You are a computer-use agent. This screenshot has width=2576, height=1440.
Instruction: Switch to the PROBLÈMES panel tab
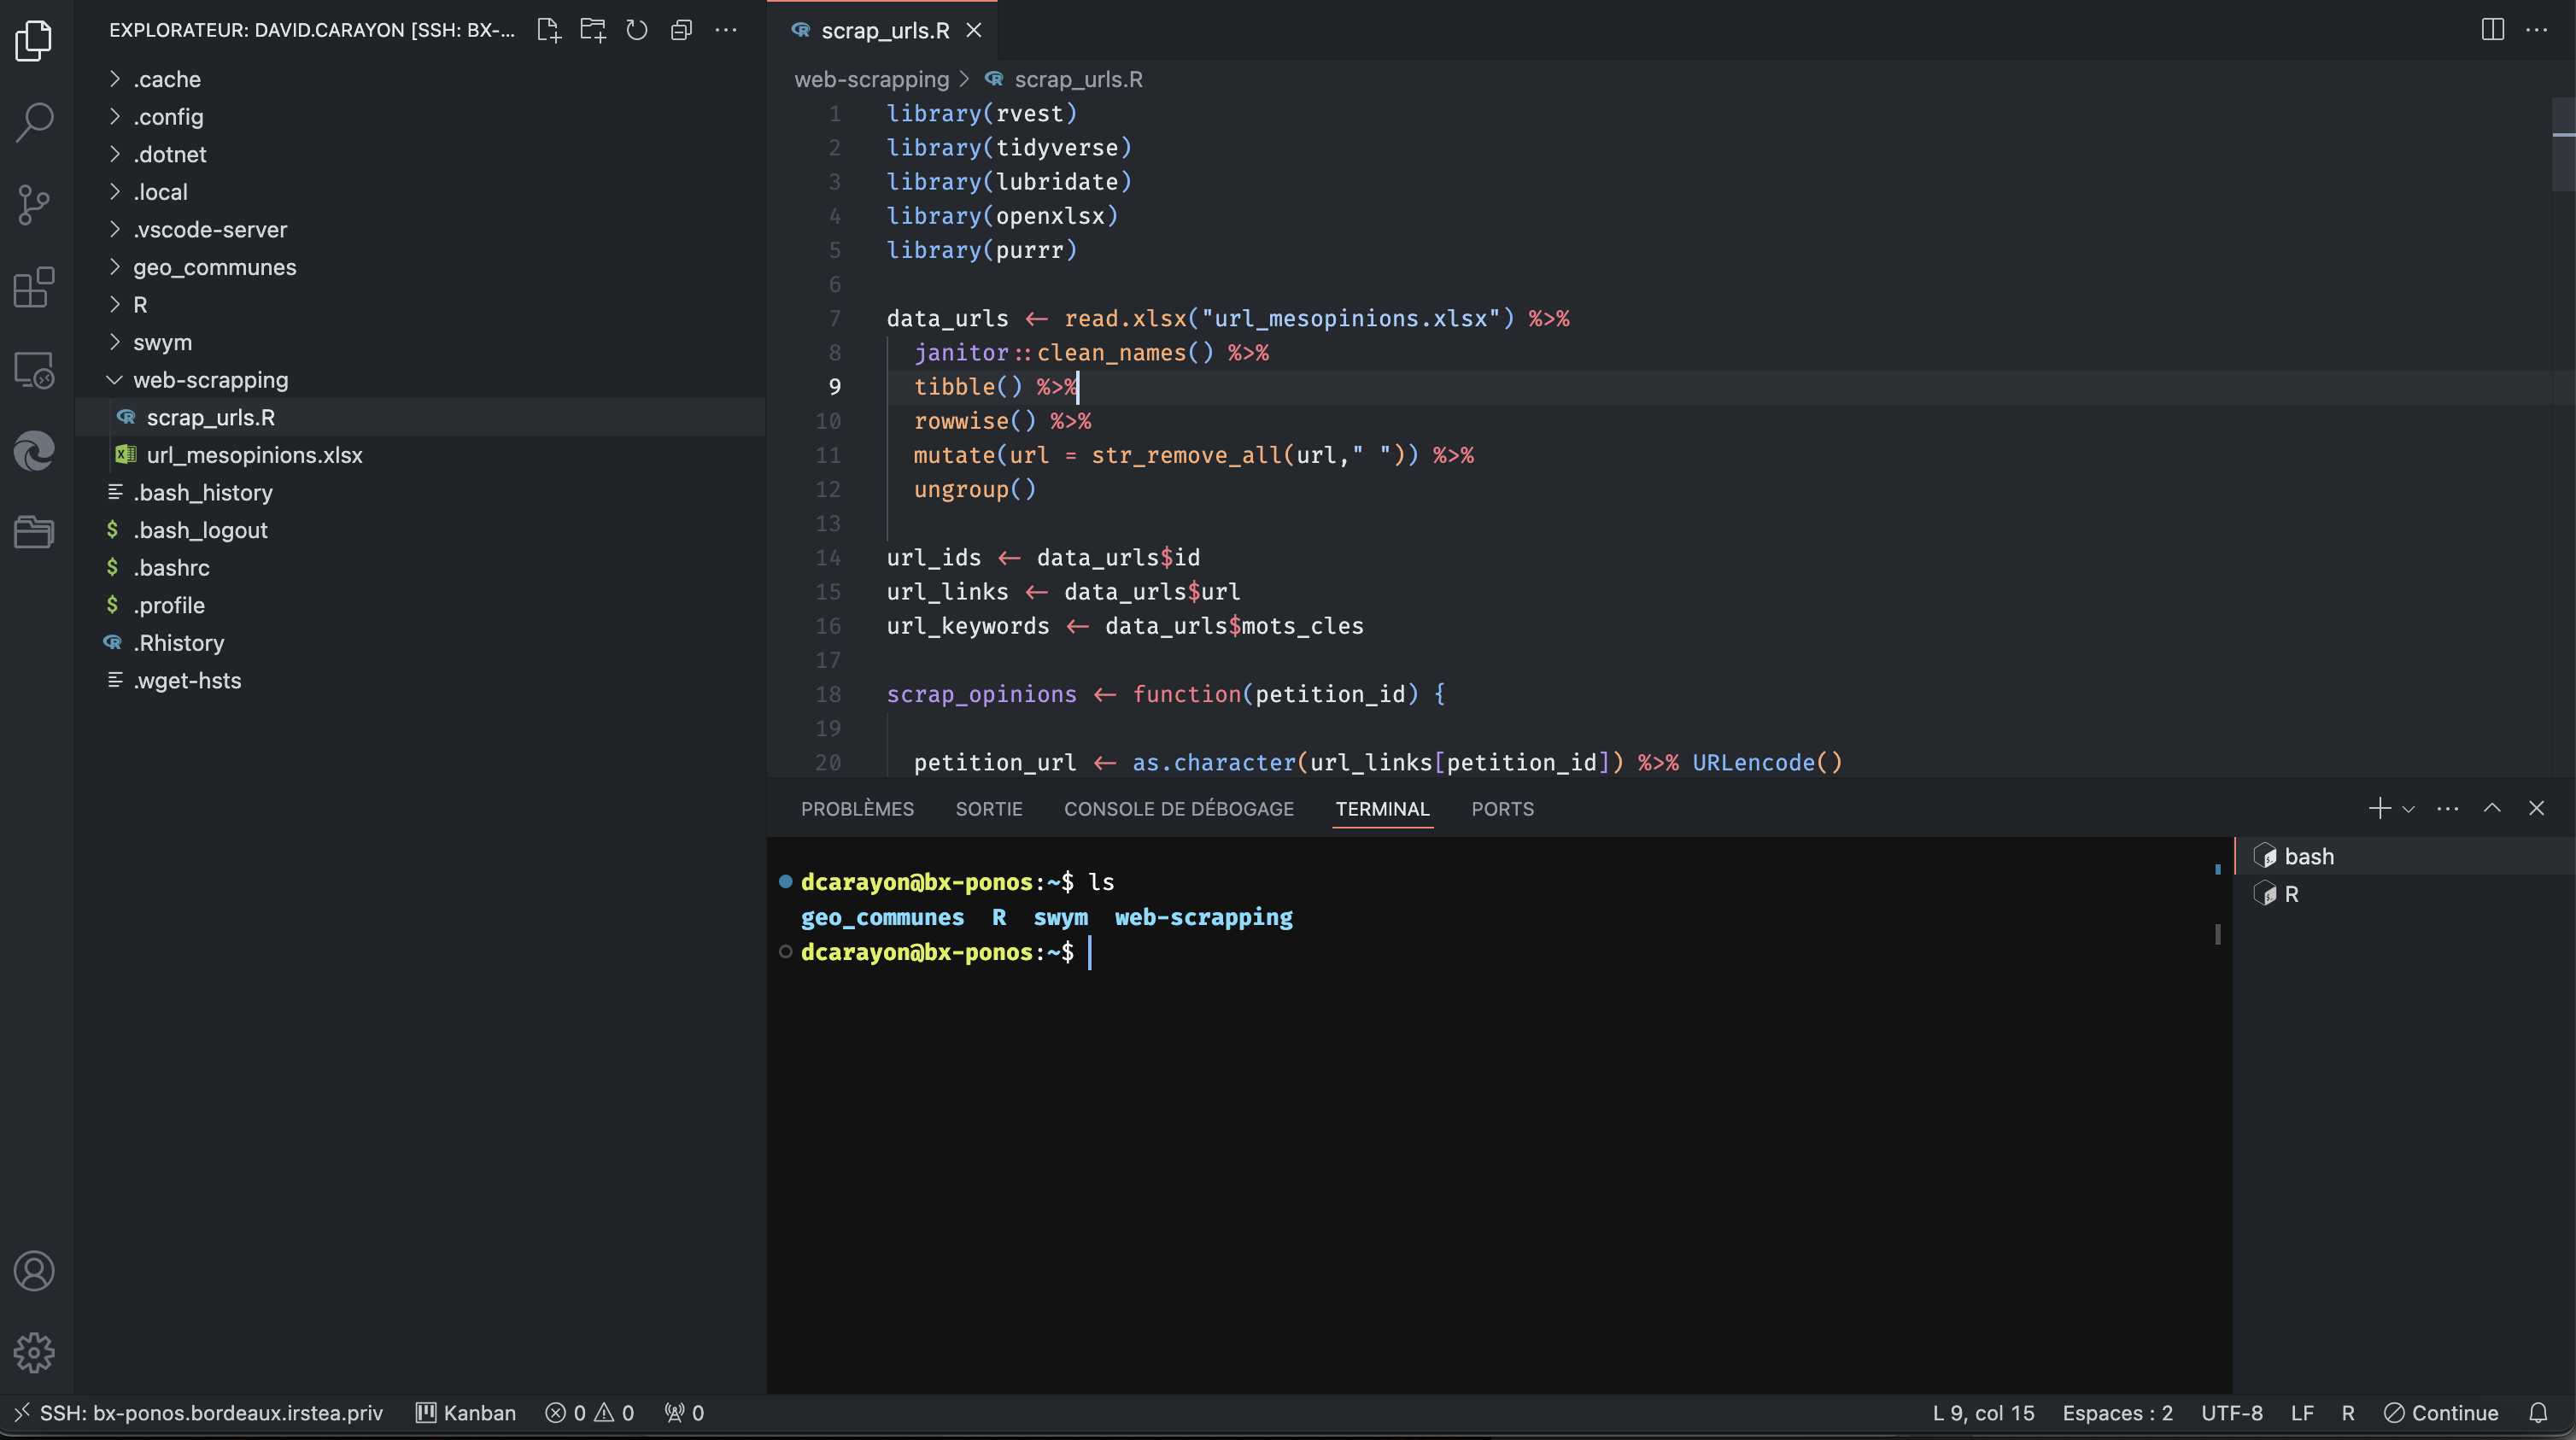(857, 809)
